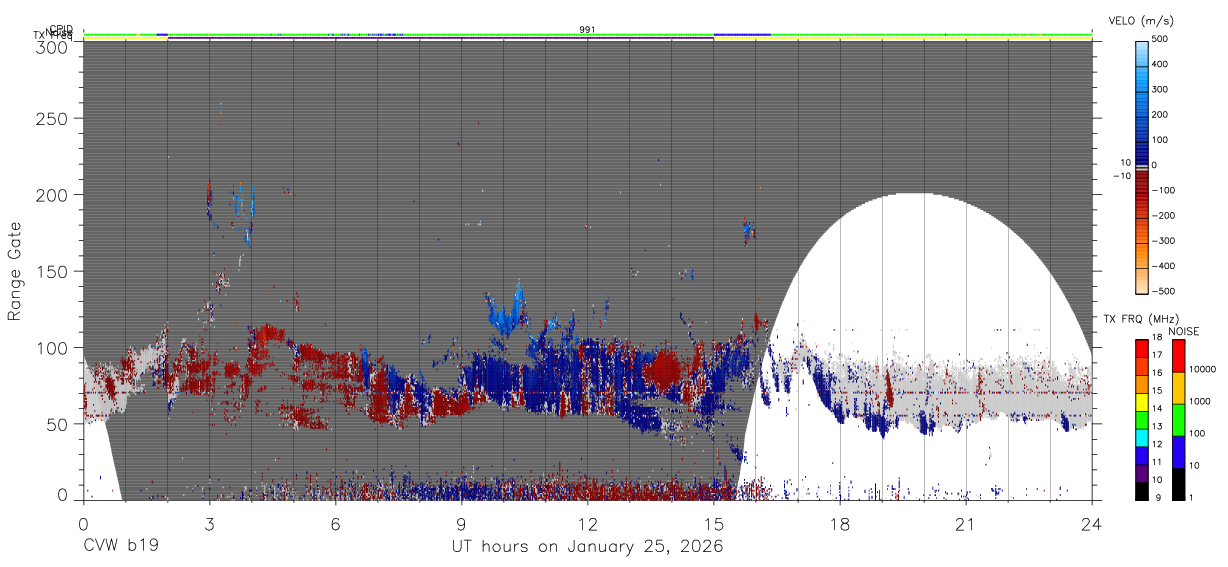Click the 18 tick on UT hours axis
This screenshot has width=1228, height=567.
pos(840,523)
